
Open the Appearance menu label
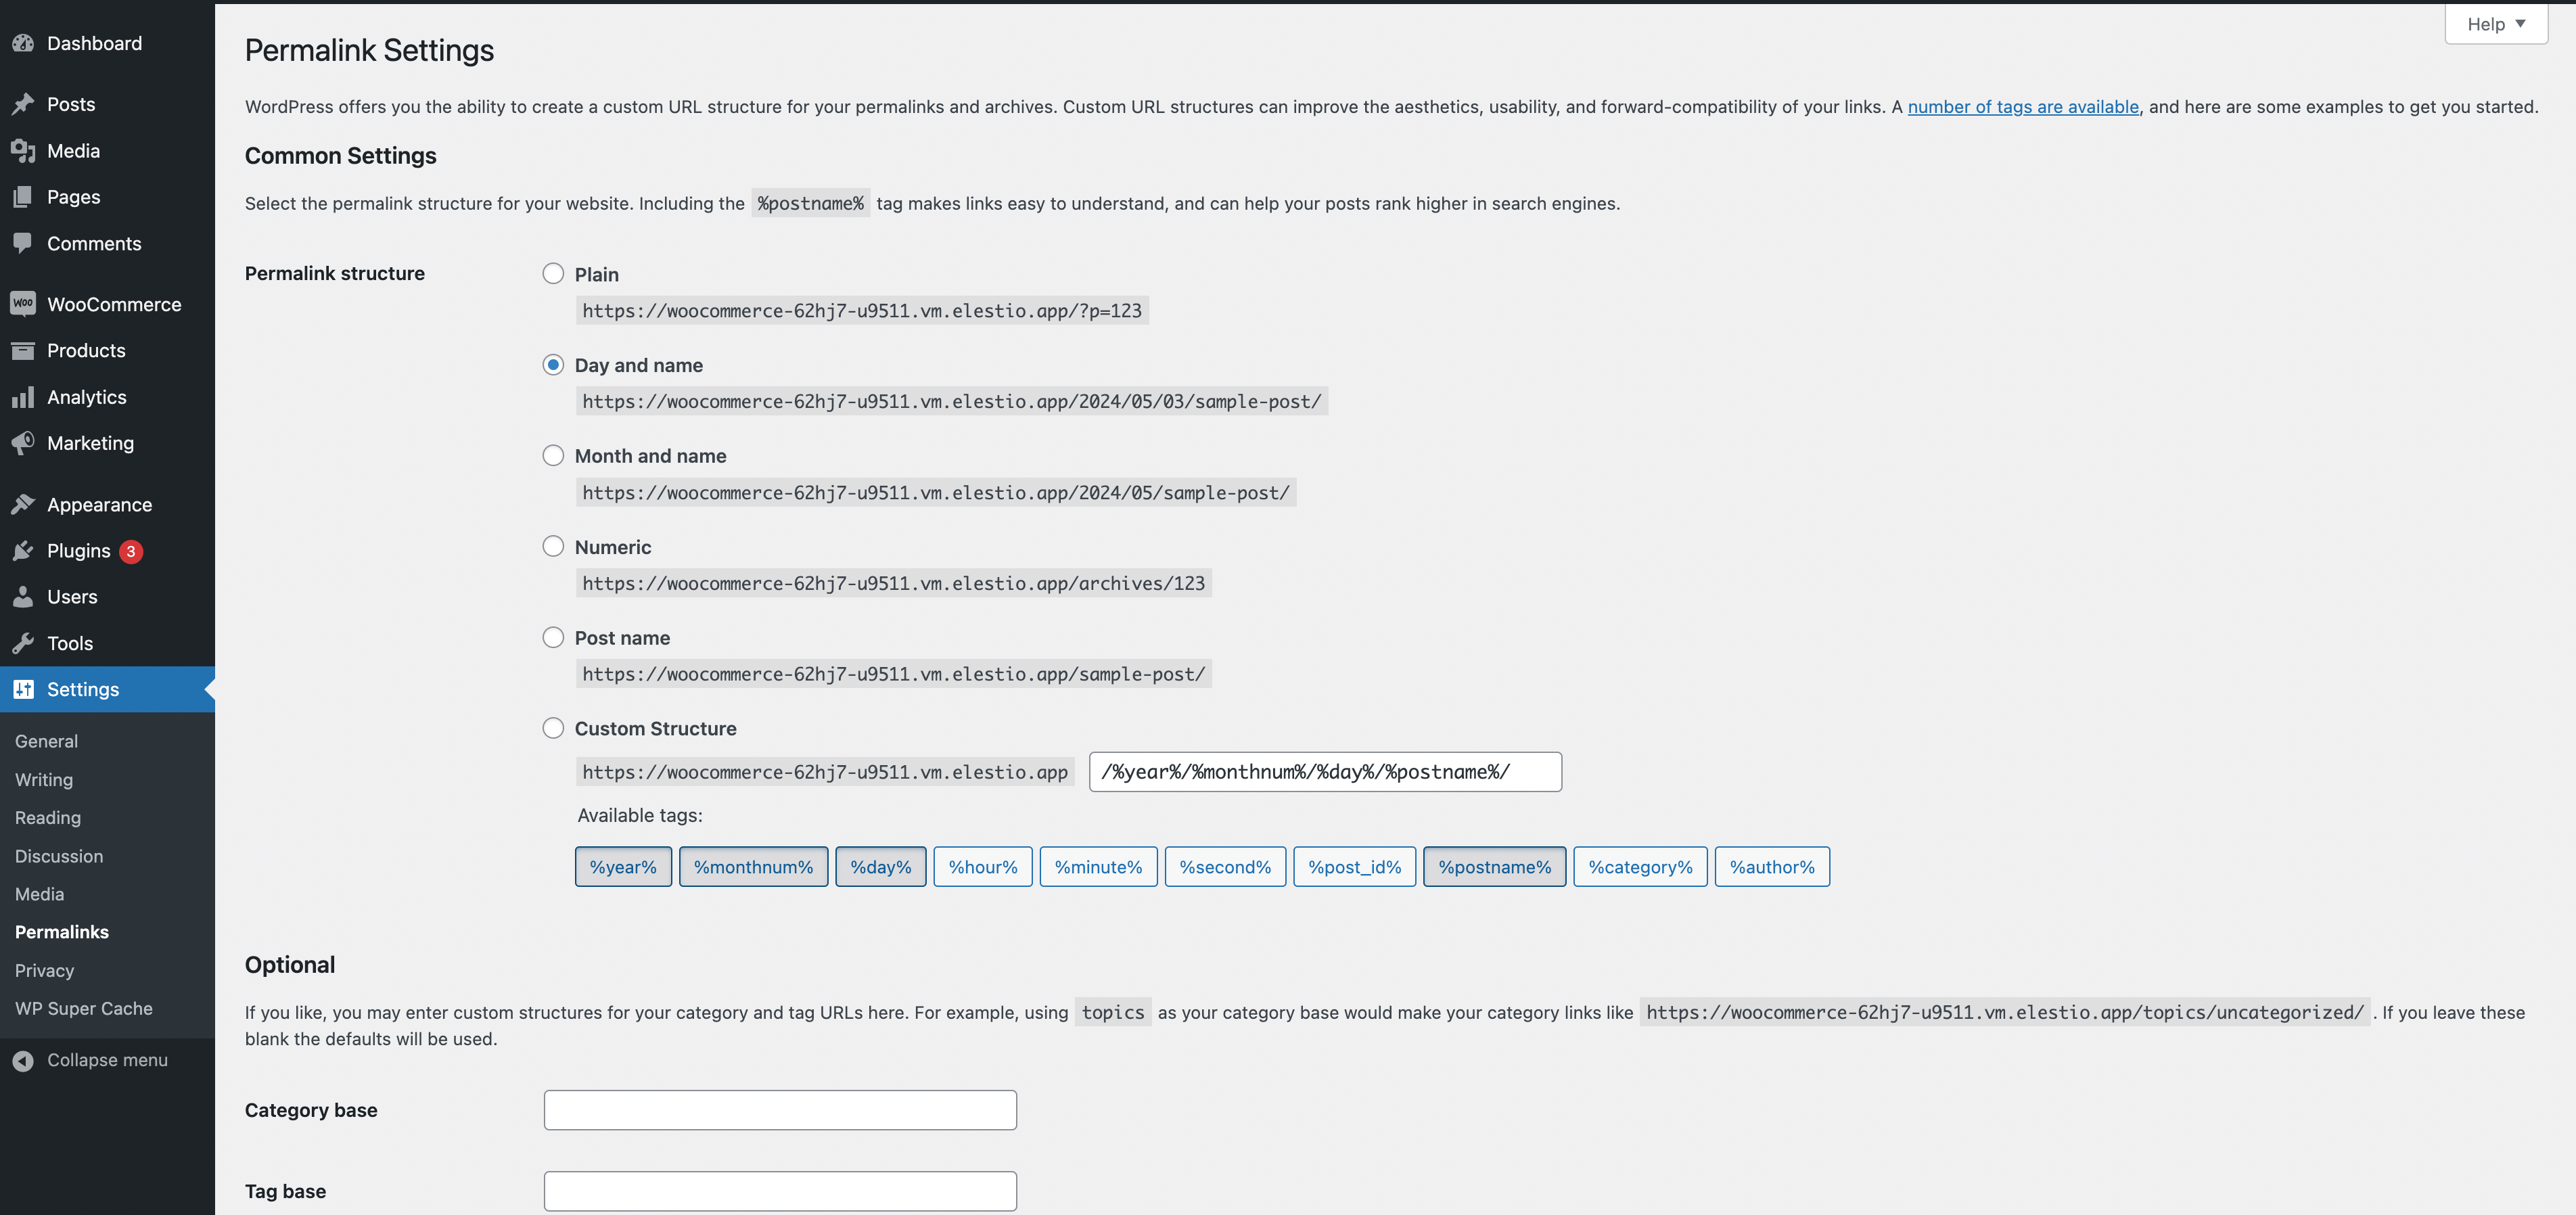(99, 505)
